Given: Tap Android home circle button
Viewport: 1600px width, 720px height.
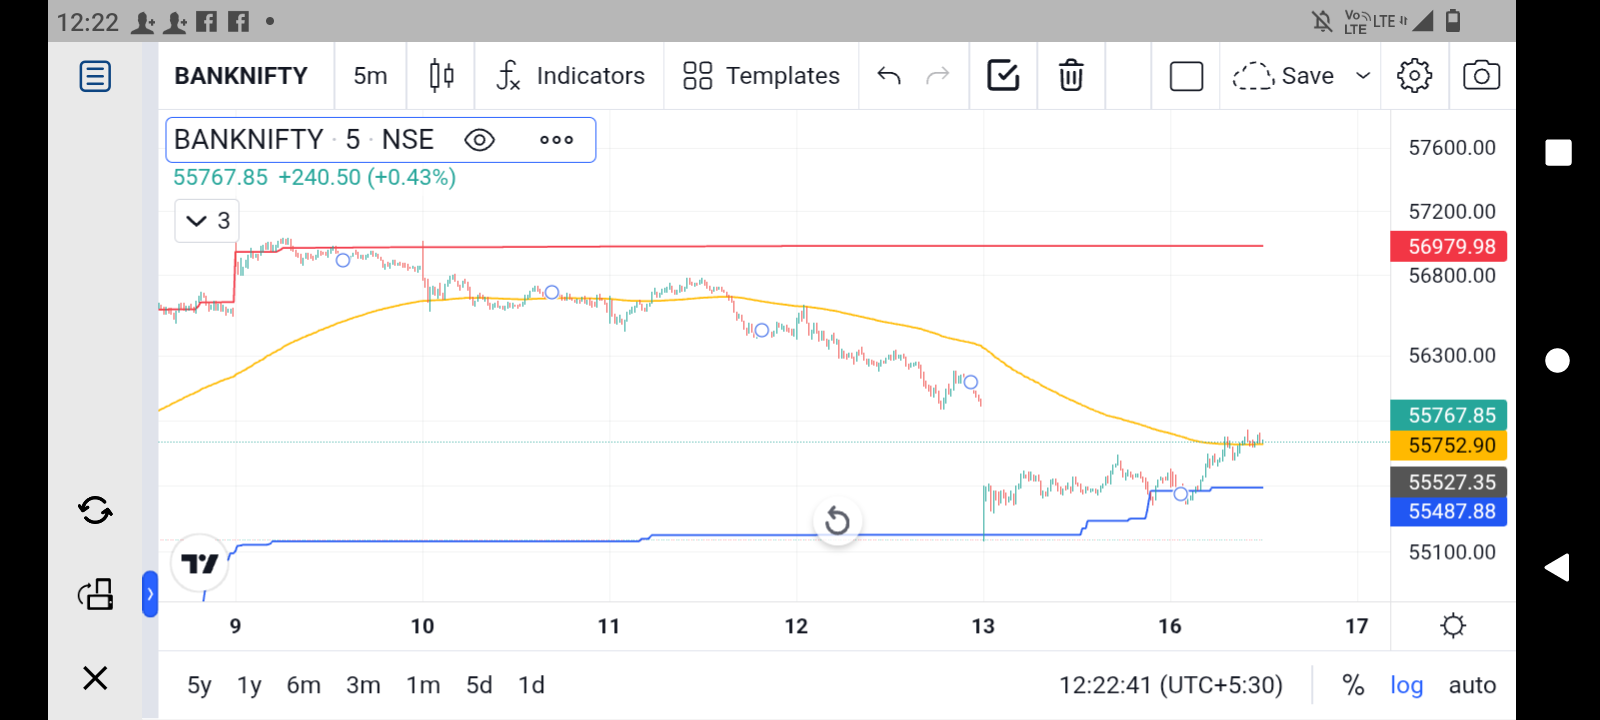Looking at the screenshot, I should point(1558,360).
